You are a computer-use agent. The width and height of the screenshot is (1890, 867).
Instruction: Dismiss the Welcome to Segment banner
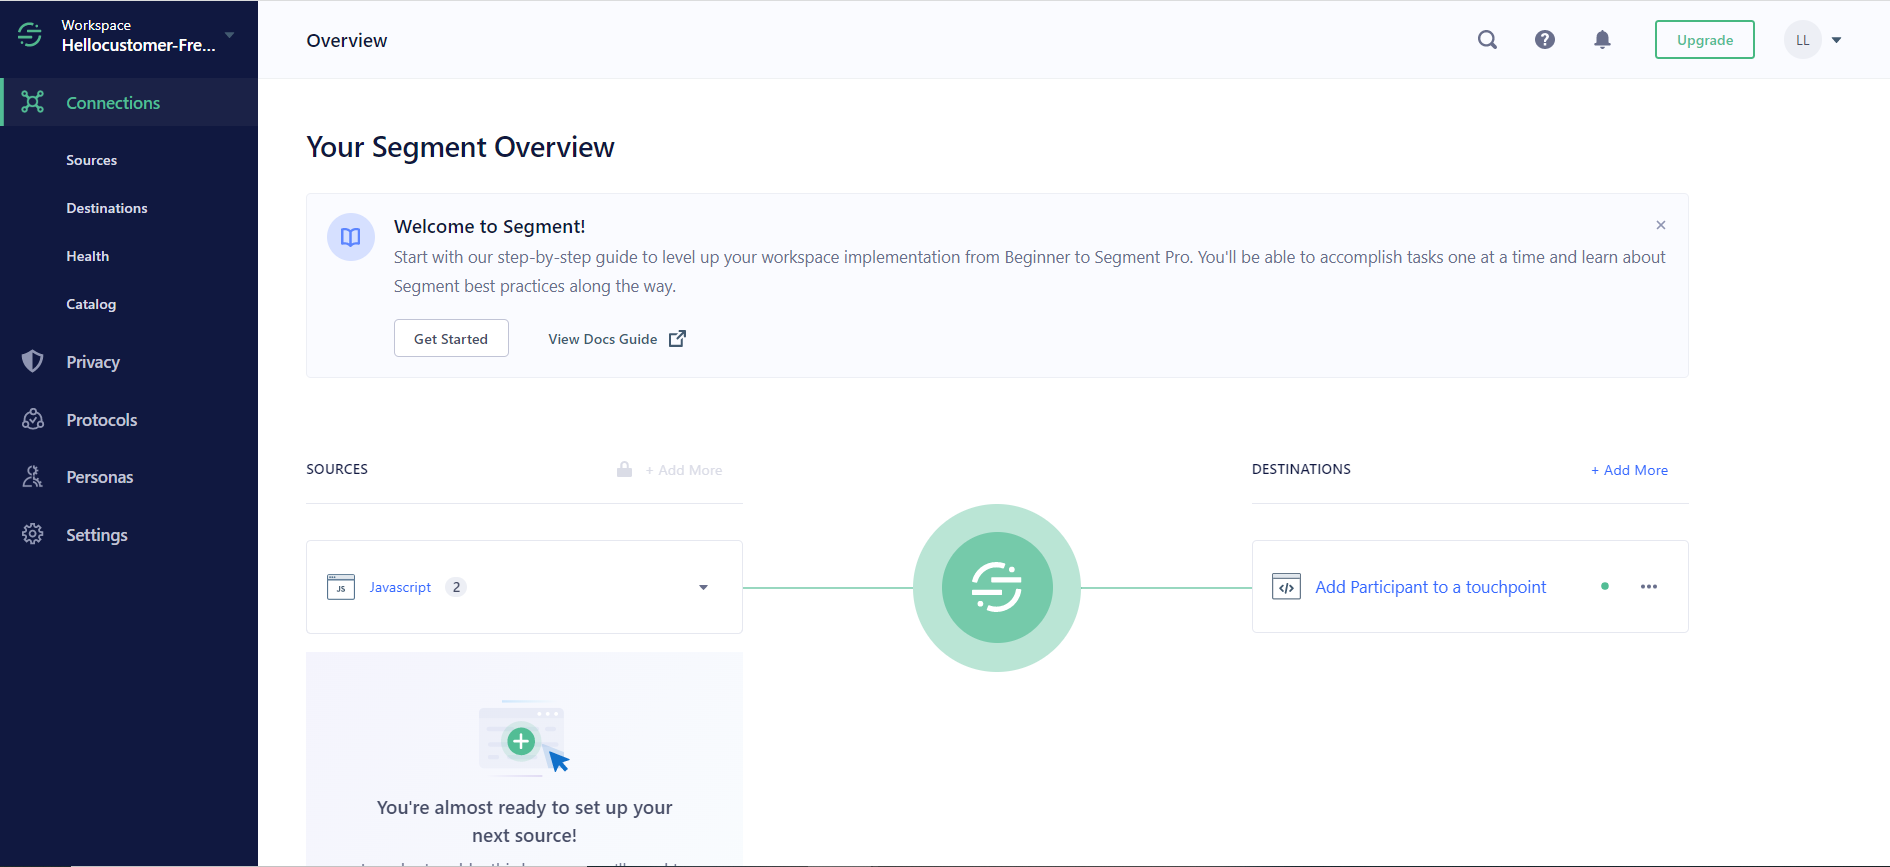tap(1661, 225)
